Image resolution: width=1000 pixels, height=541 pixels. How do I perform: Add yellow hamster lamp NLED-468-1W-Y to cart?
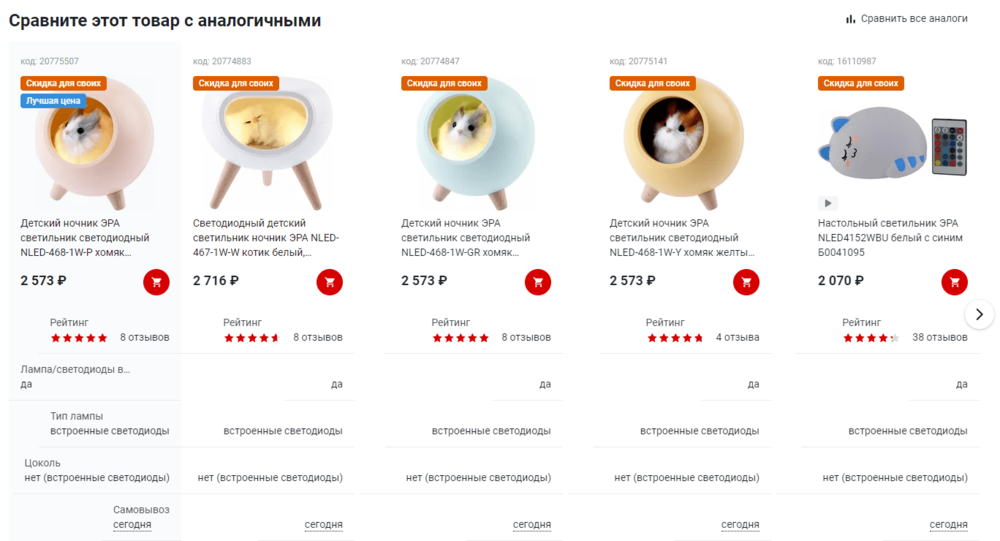coord(746,282)
